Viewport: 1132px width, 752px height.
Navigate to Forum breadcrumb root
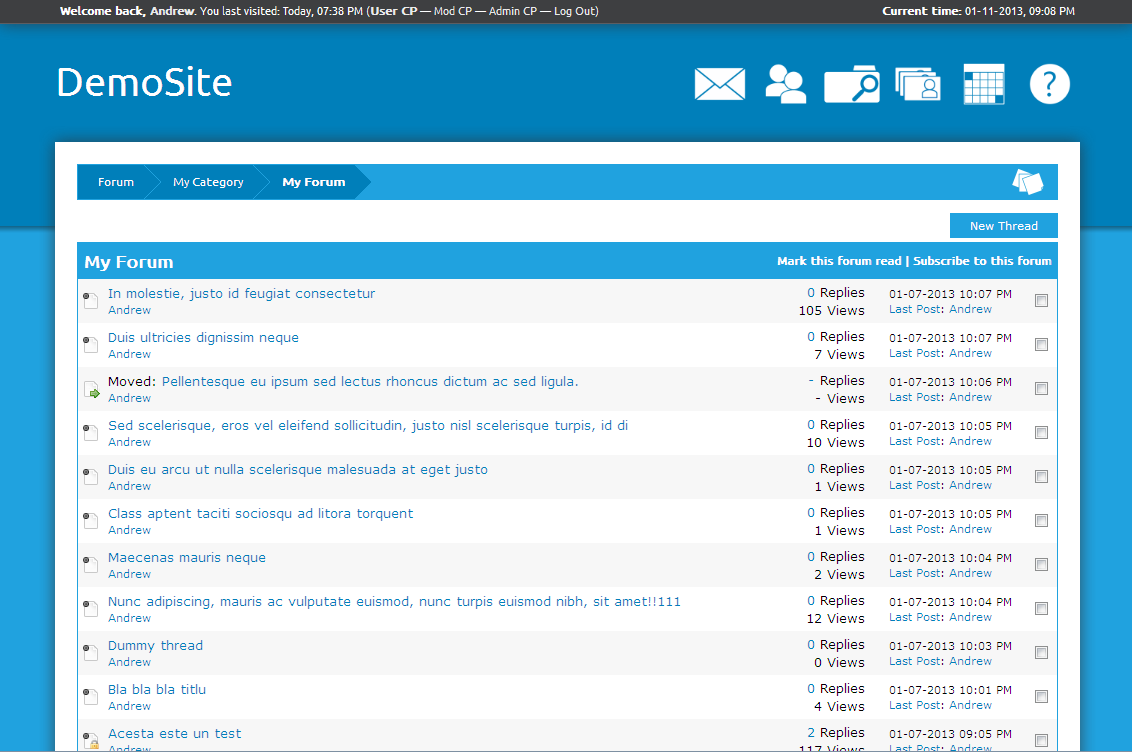click(115, 182)
